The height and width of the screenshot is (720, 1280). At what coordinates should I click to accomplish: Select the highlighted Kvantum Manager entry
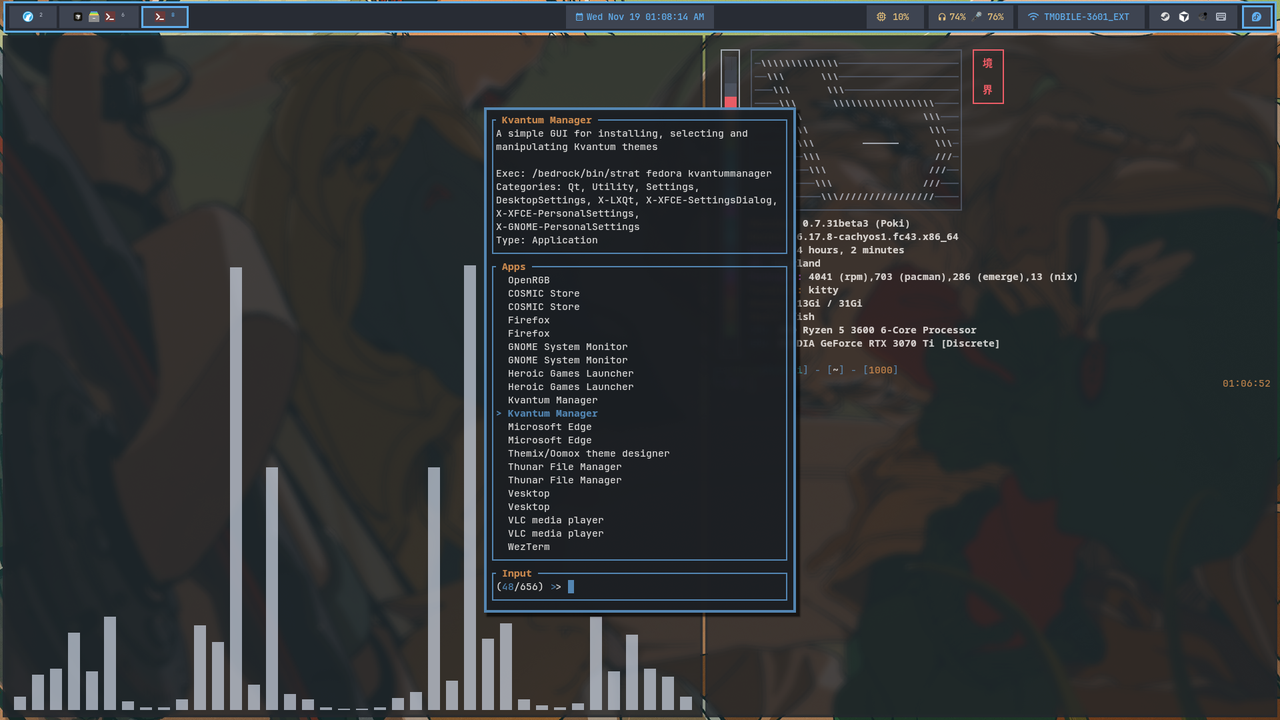coord(553,413)
